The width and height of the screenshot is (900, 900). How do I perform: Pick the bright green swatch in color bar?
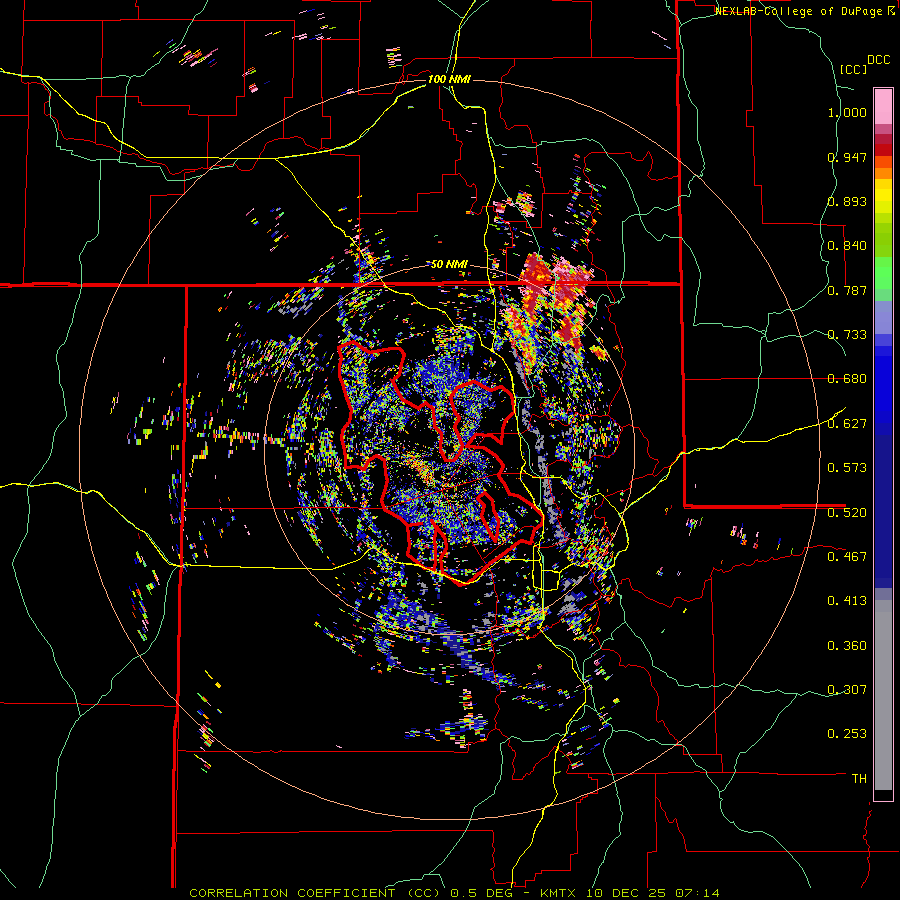point(883,273)
